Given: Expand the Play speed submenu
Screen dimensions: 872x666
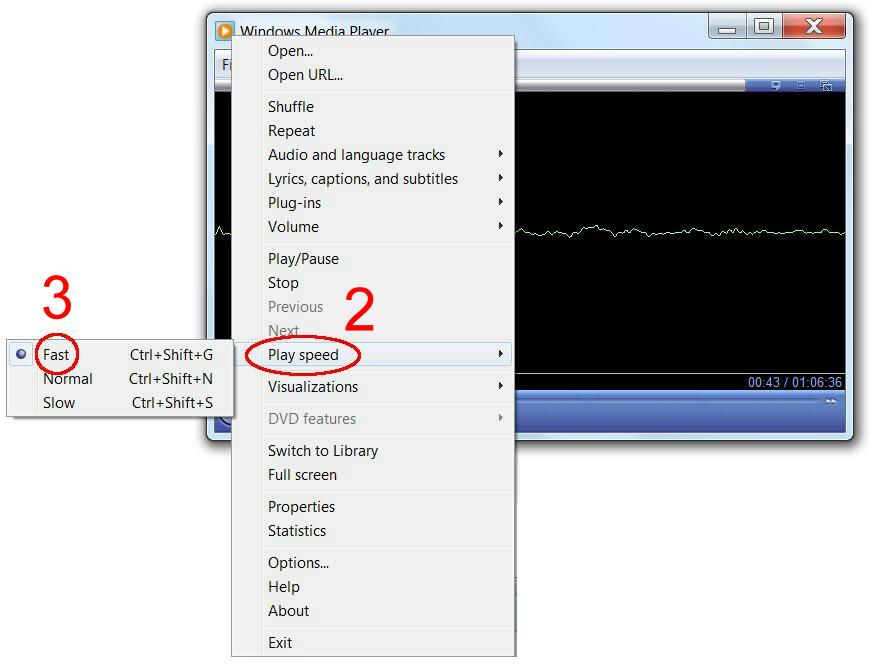Looking at the screenshot, I should click(303, 355).
